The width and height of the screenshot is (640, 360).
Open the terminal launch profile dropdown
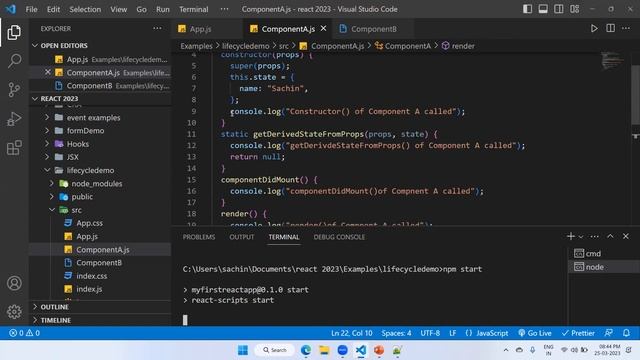[x=581, y=237]
